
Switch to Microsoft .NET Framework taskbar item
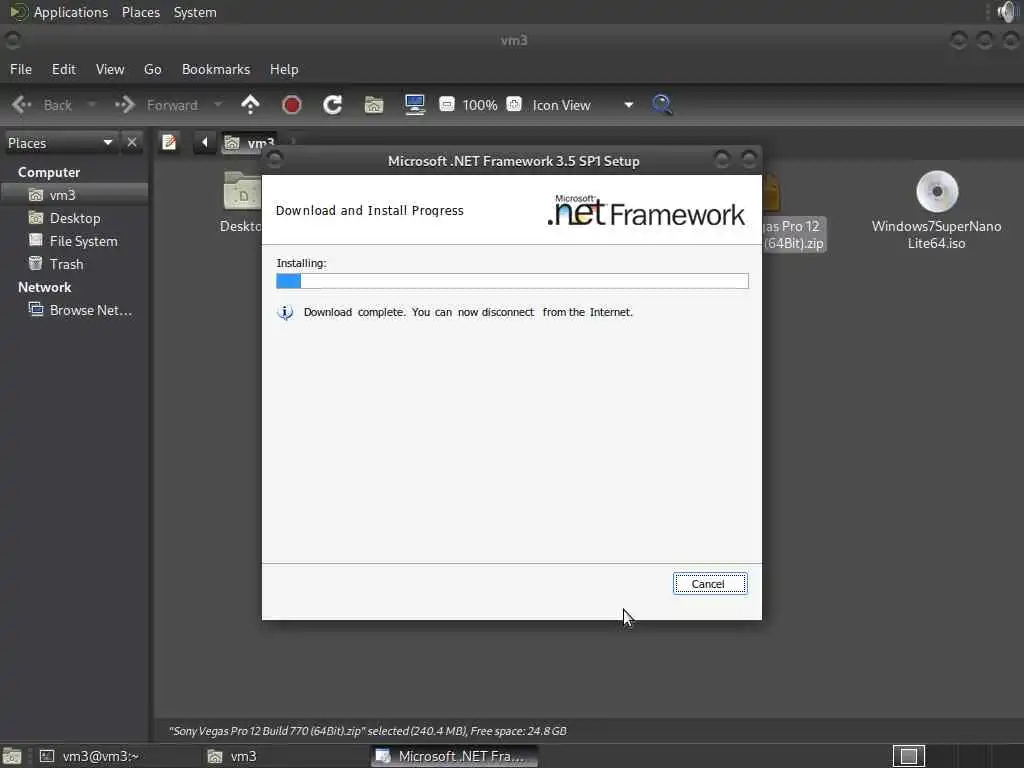pos(455,756)
